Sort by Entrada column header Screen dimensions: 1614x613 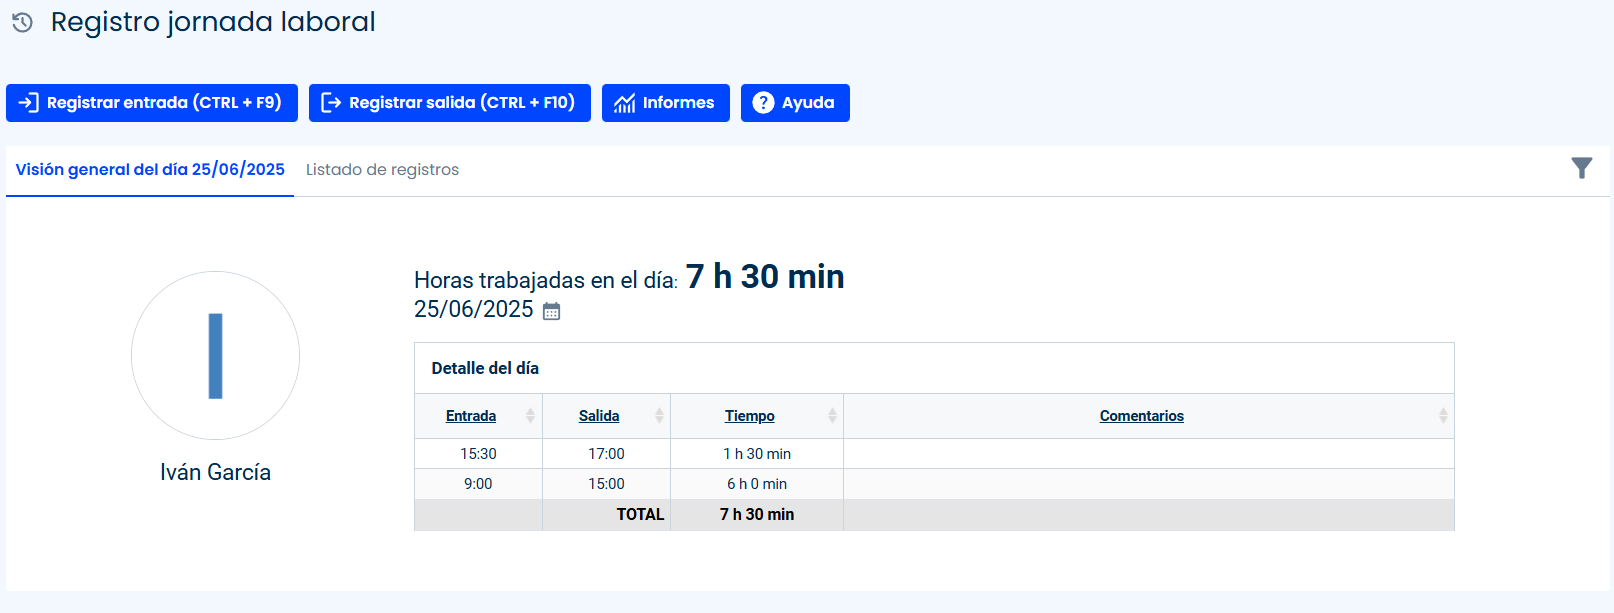pyautogui.click(x=471, y=416)
